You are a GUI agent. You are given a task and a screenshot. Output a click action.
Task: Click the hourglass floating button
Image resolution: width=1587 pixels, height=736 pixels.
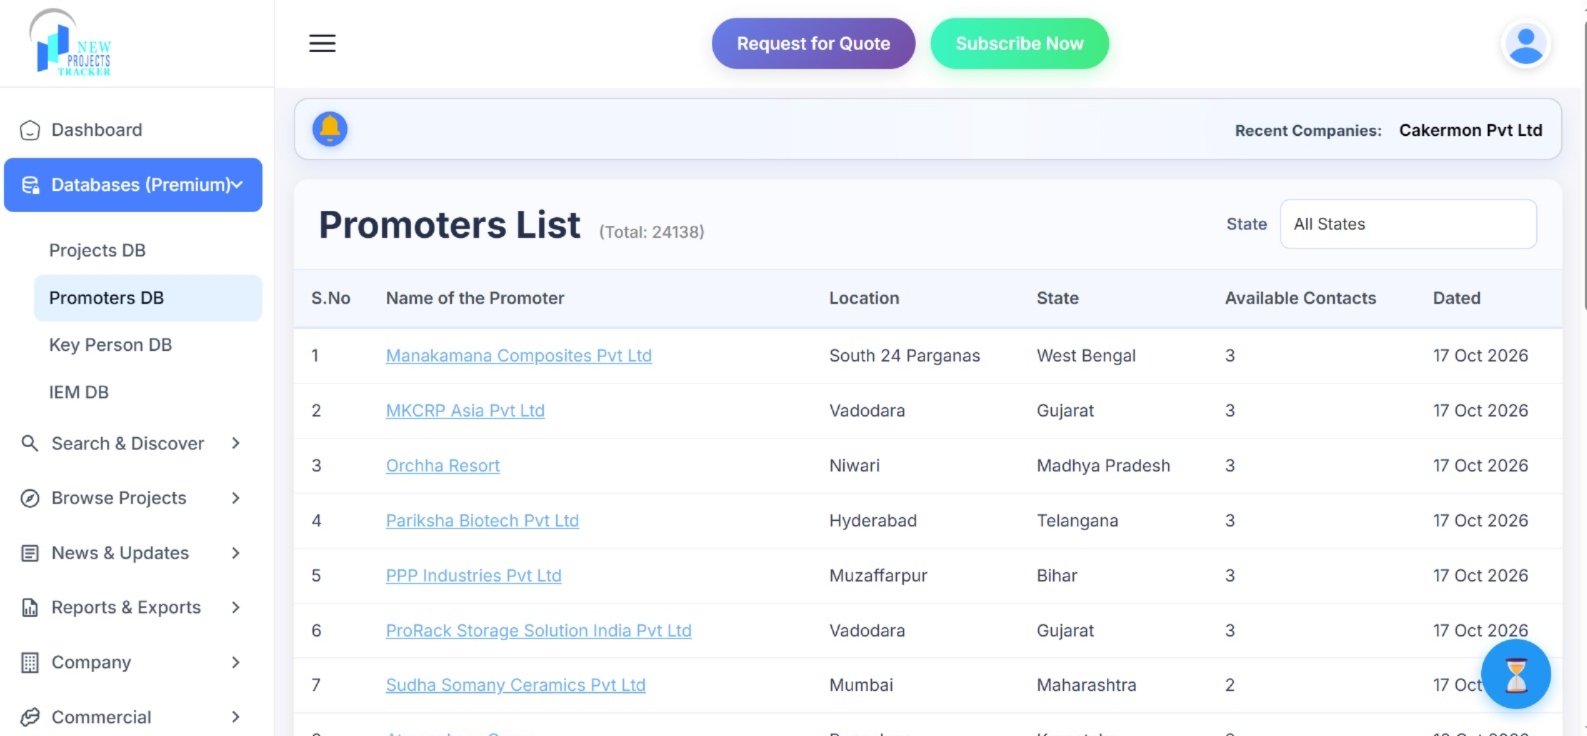pos(1516,675)
